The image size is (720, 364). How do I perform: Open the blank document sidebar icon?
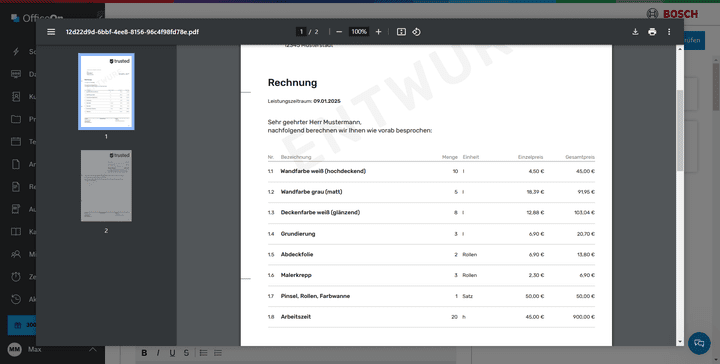16,164
